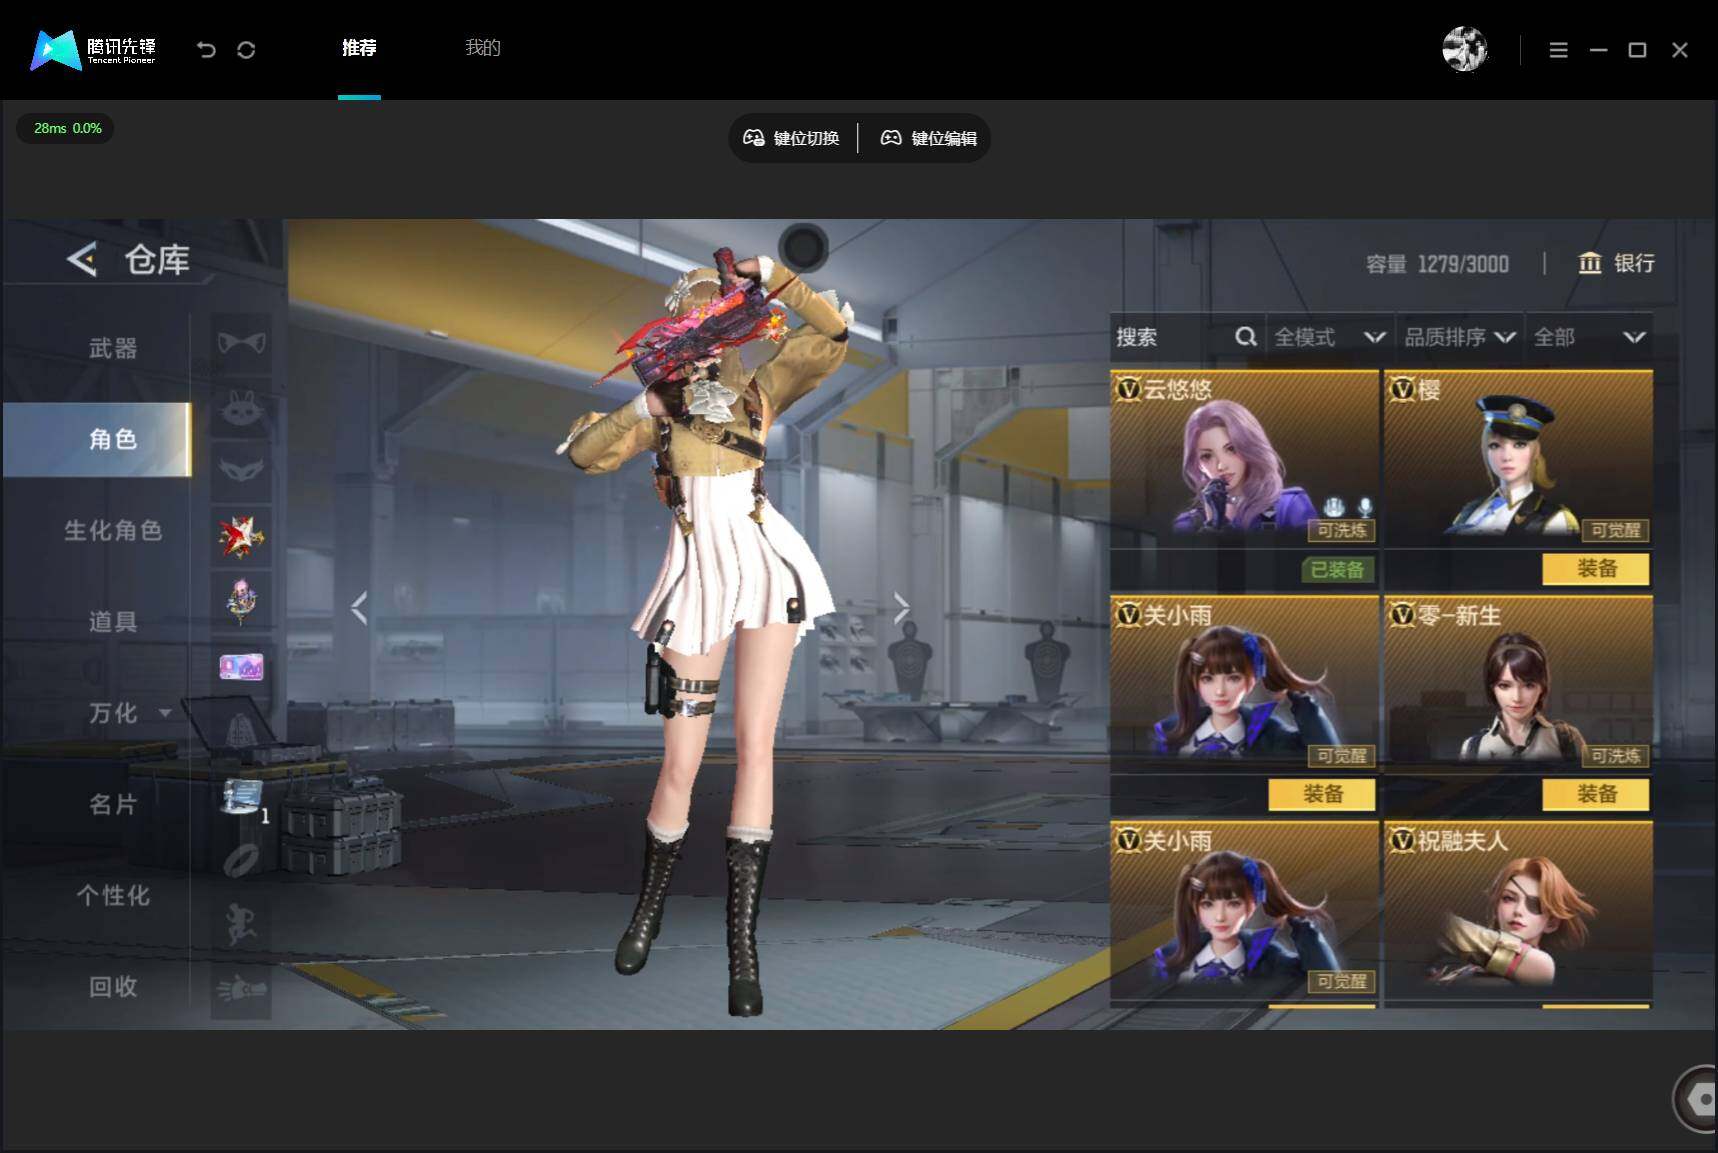Click the undo arrow in title bar
The image size is (1718, 1153).
pyautogui.click(x=206, y=49)
